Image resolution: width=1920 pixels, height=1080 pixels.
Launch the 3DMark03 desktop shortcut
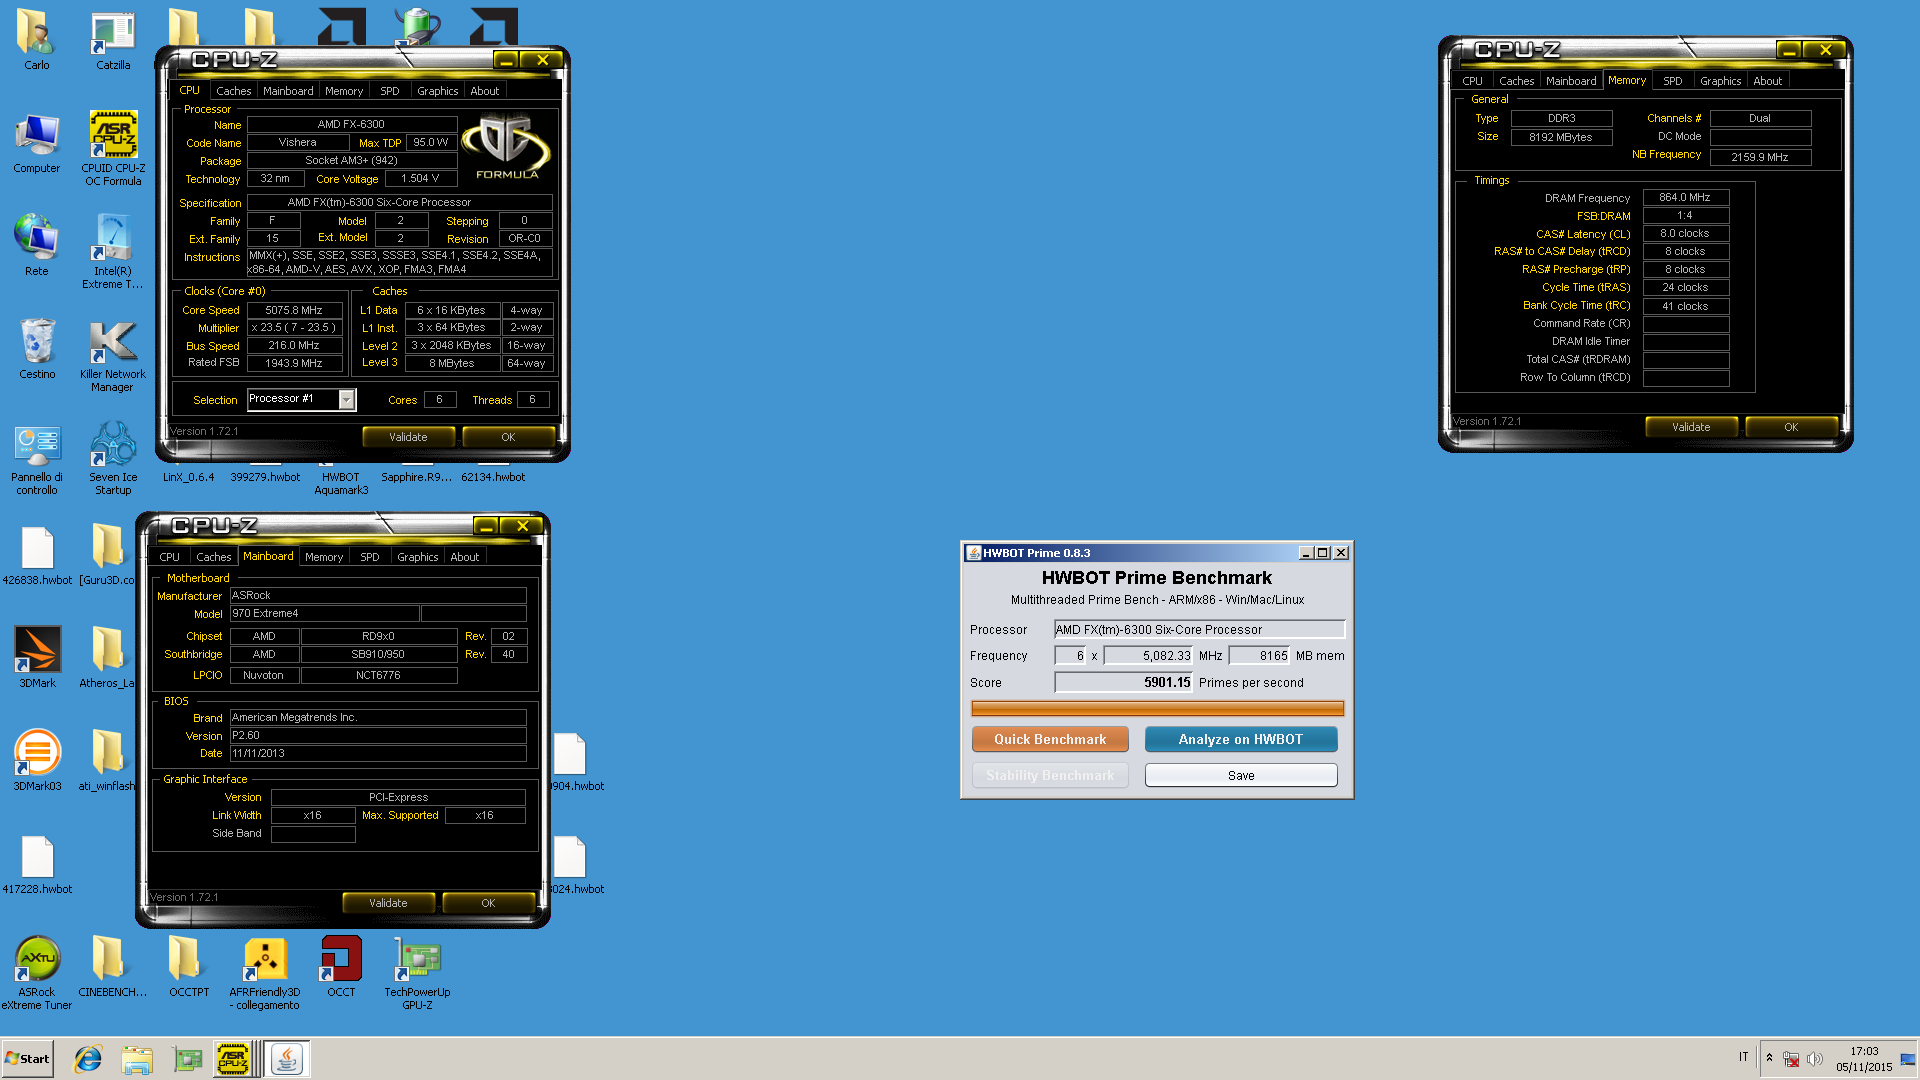pyautogui.click(x=37, y=760)
